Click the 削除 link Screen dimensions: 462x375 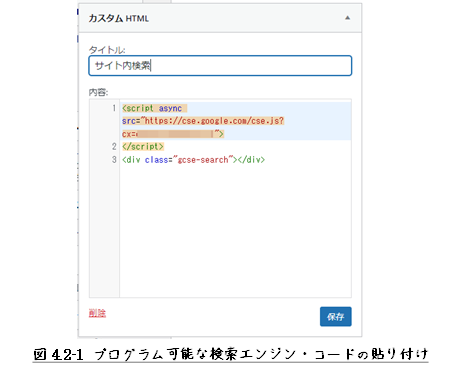pyautogui.click(x=97, y=313)
